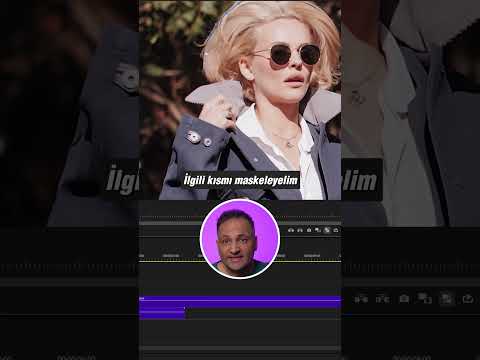
Task: Click the blurred large overlapping-screens icon in the right background
Action: pyautogui.click(x=425, y=299)
